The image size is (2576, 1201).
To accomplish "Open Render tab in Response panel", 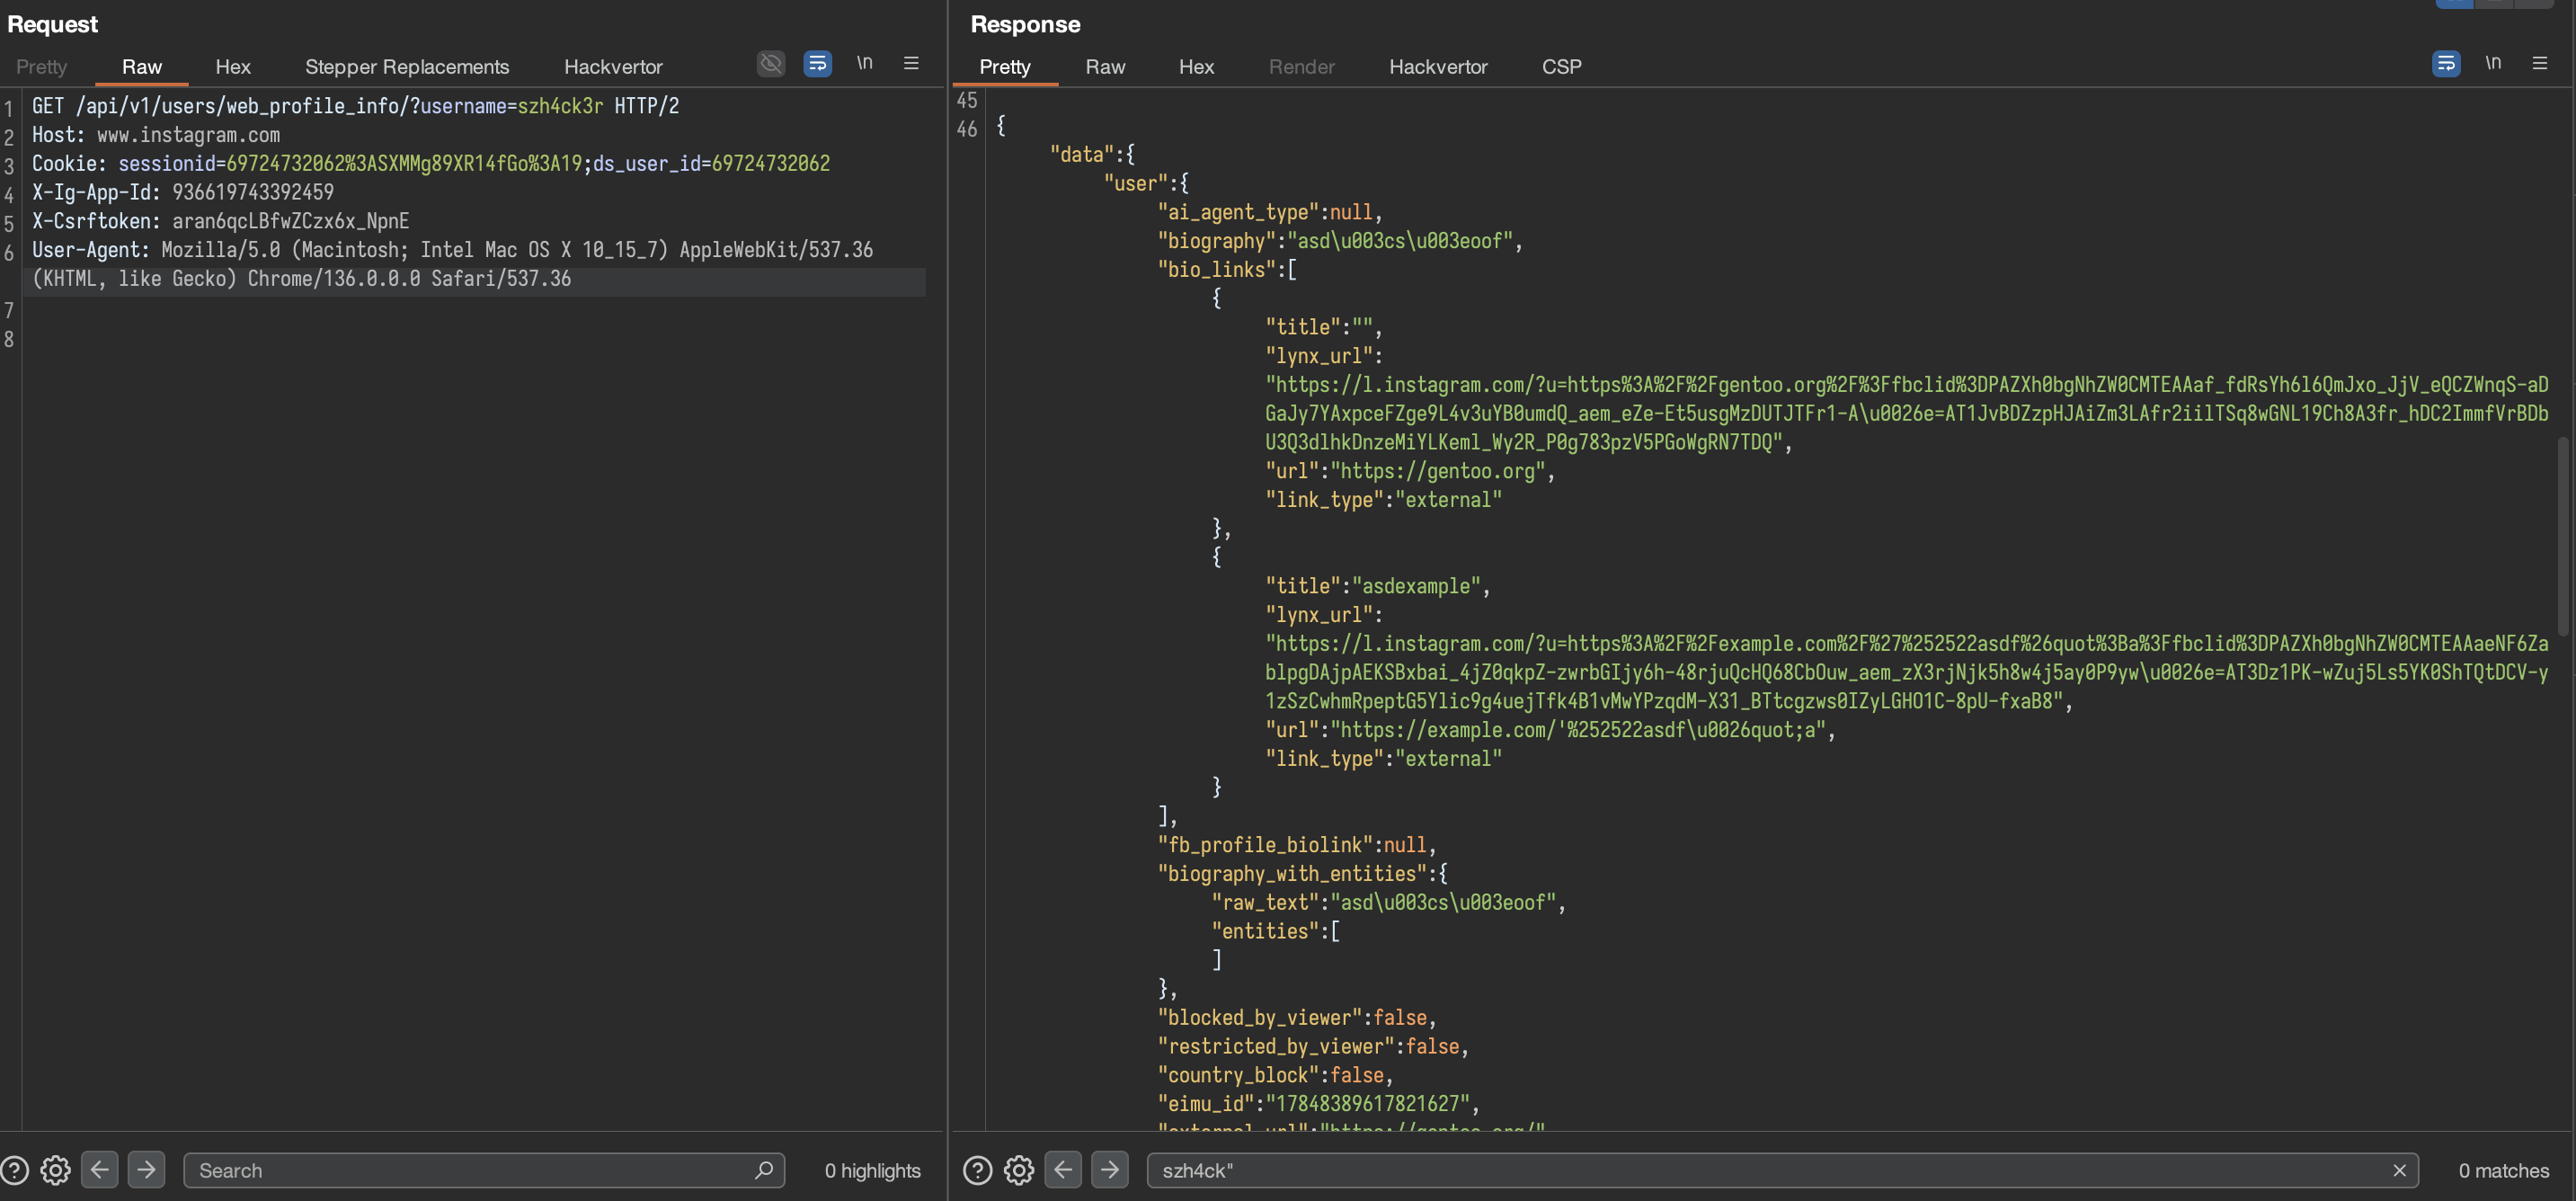I will (1302, 67).
